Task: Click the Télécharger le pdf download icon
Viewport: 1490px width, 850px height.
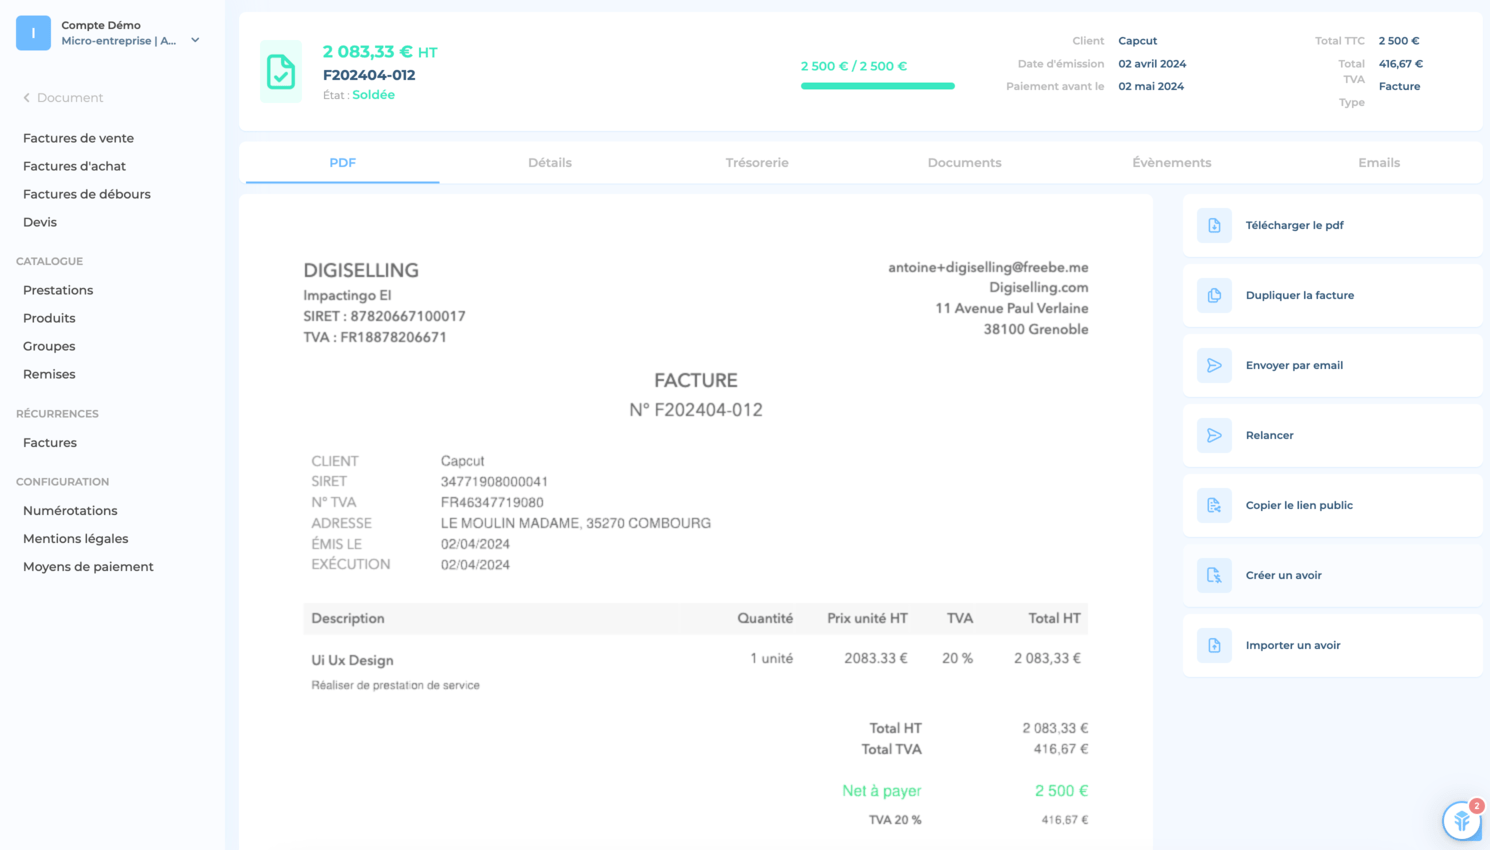Action: (1214, 225)
